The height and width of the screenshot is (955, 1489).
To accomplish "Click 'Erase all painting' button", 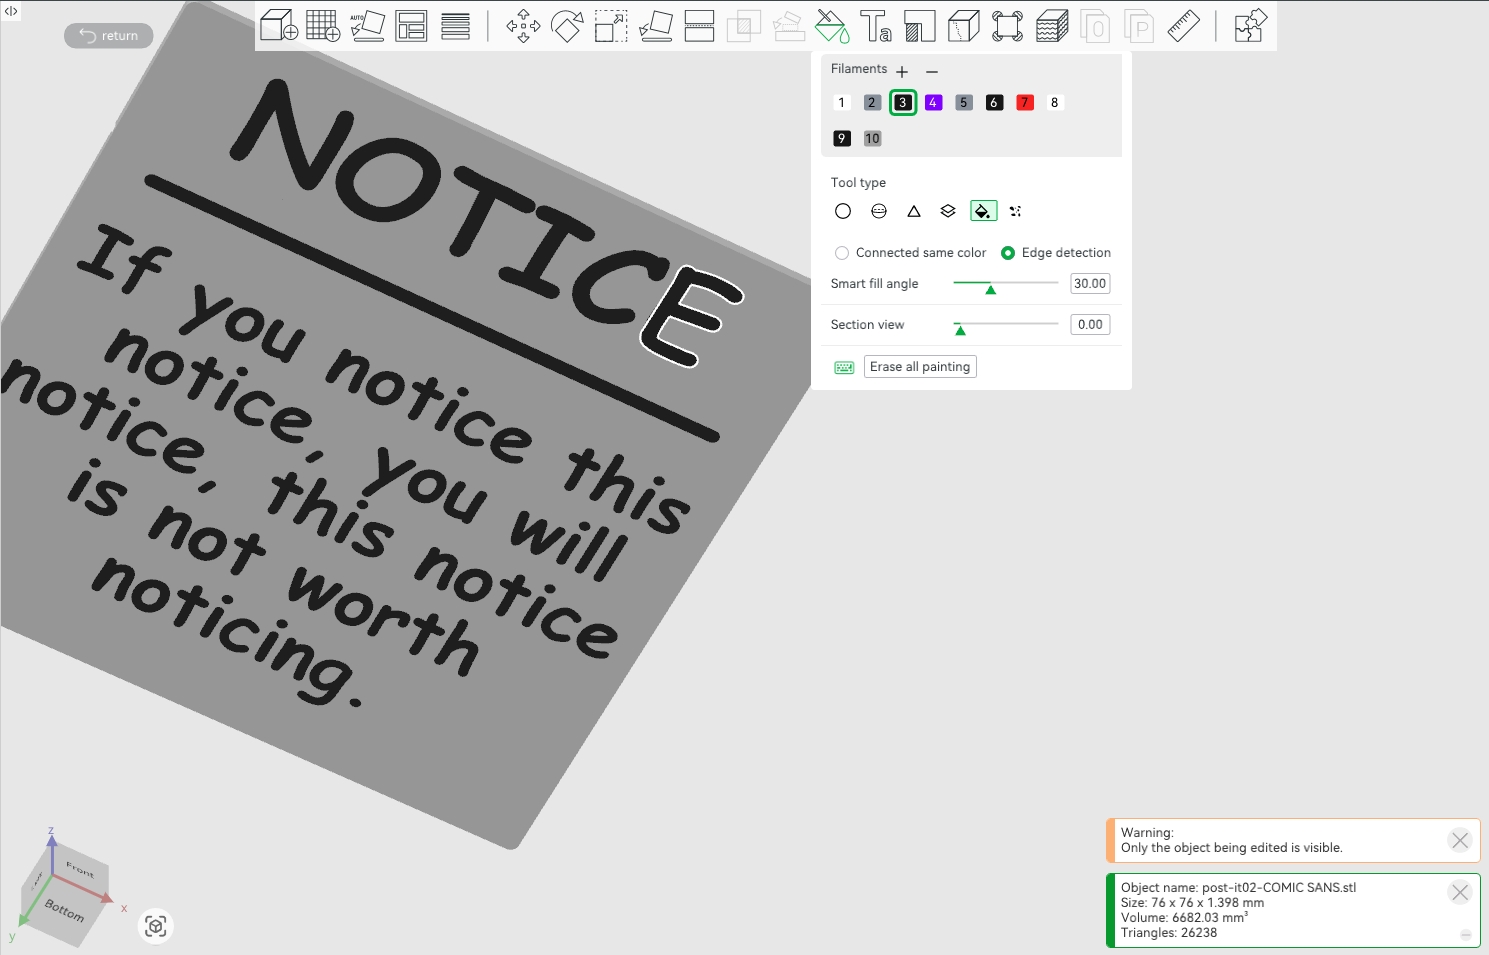I will pyautogui.click(x=920, y=367).
